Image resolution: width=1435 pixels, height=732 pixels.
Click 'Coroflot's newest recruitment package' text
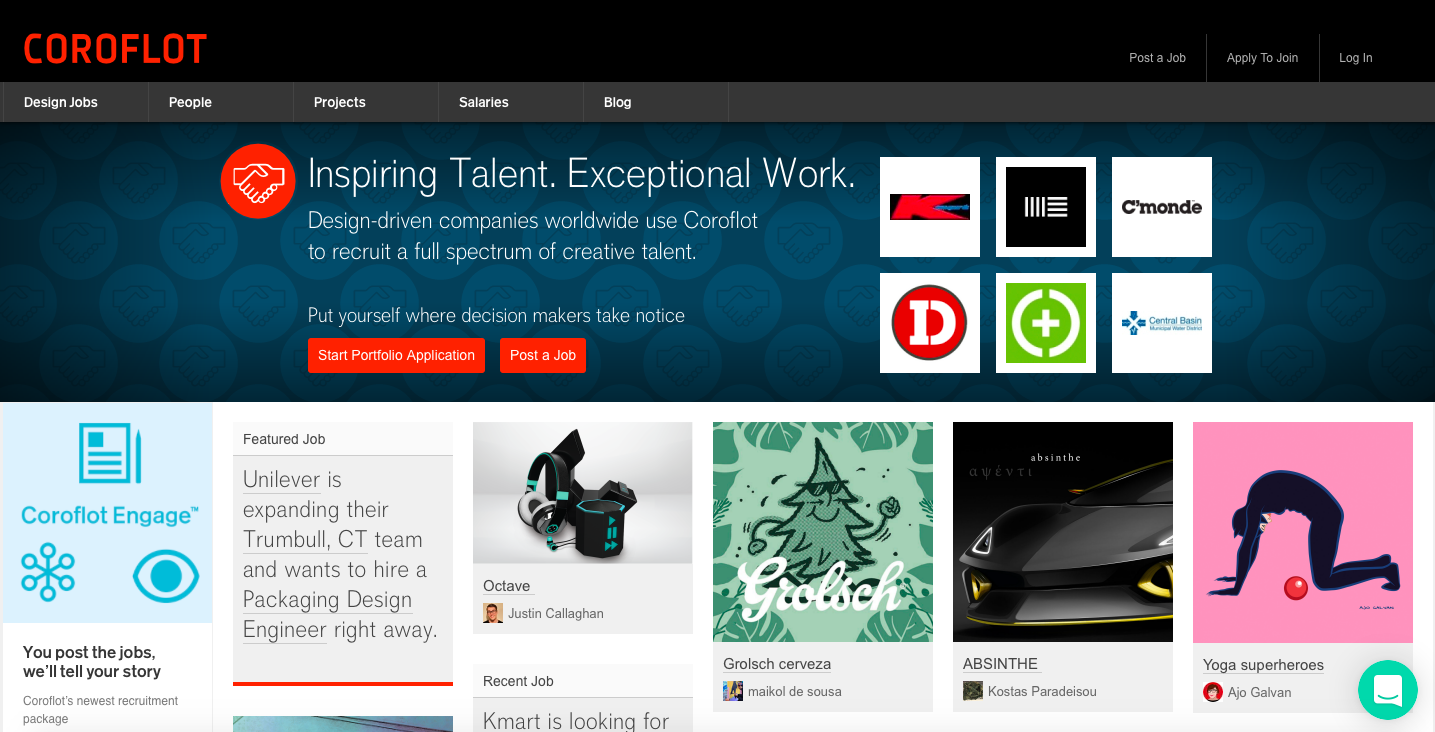[100, 710]
